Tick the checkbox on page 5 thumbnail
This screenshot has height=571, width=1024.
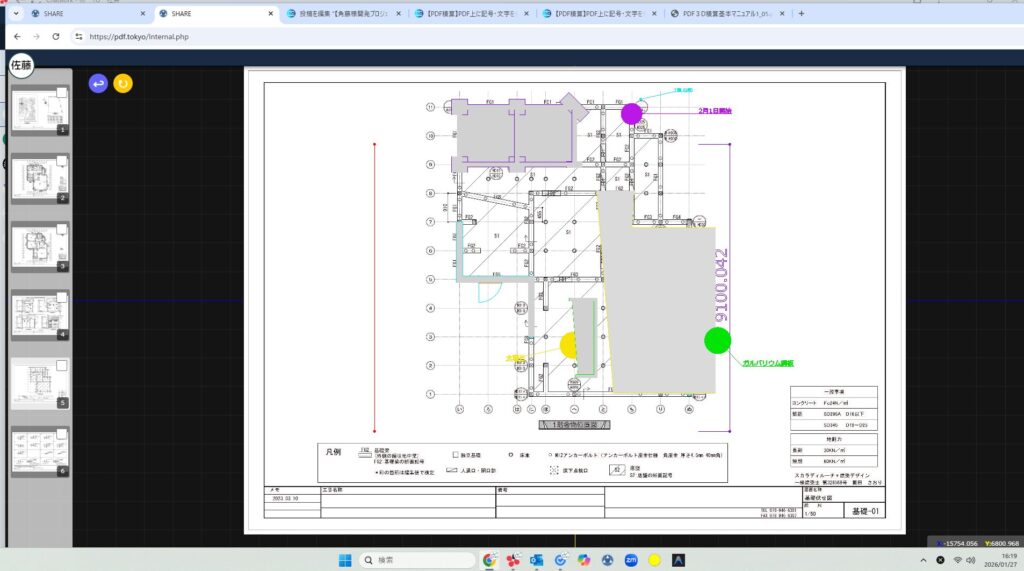62,366
